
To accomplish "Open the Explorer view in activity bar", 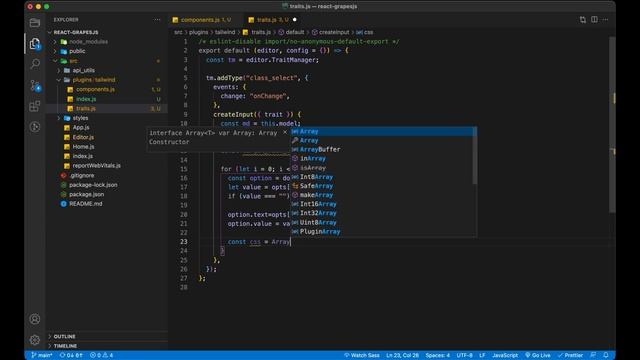I will click(35, 44).
